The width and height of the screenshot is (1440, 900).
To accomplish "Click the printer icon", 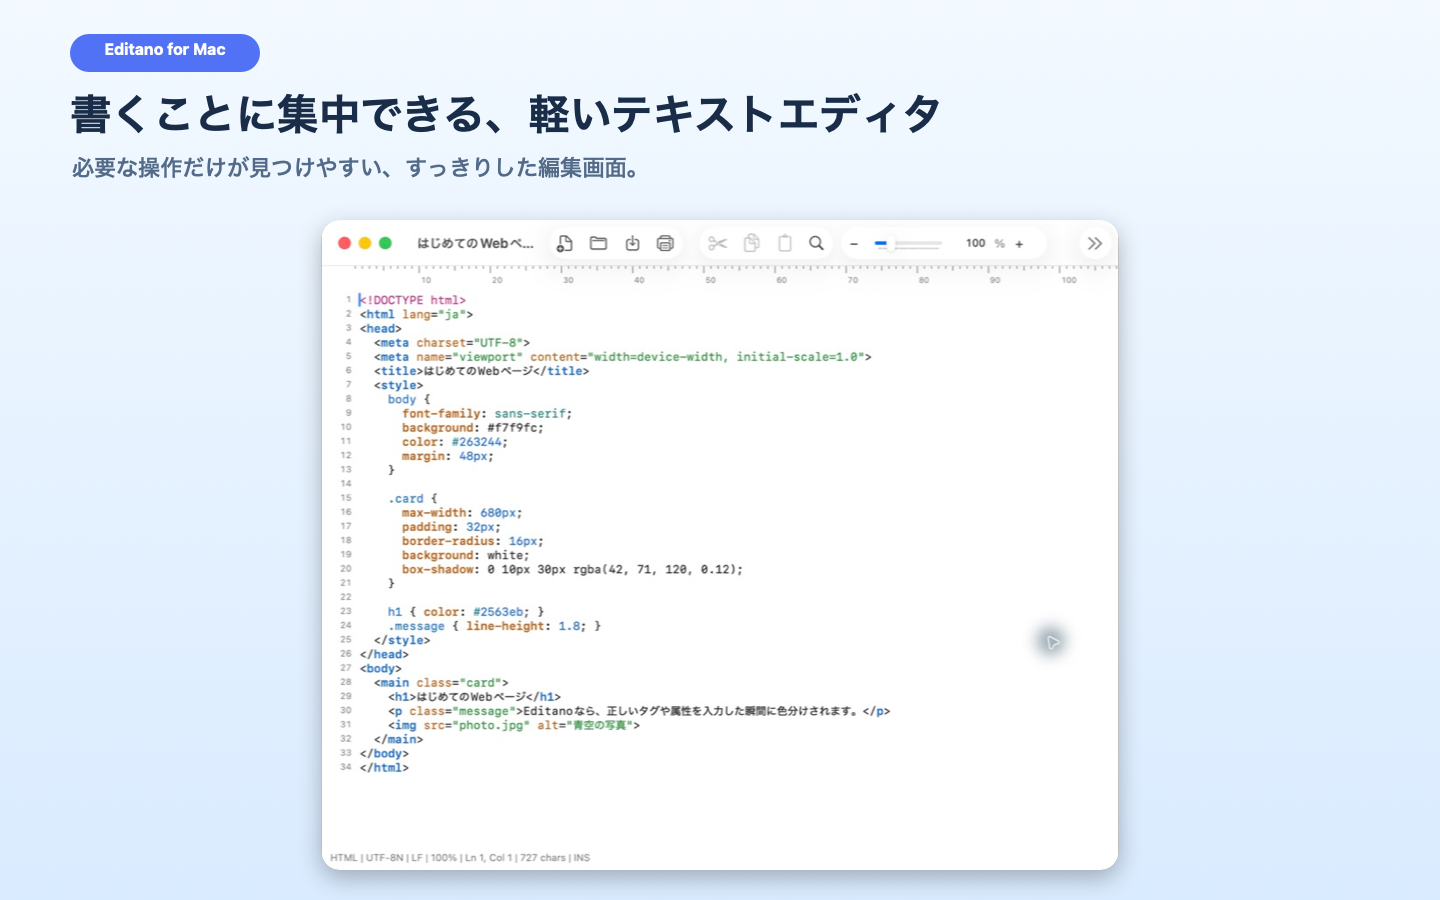I will coord(665,243).
